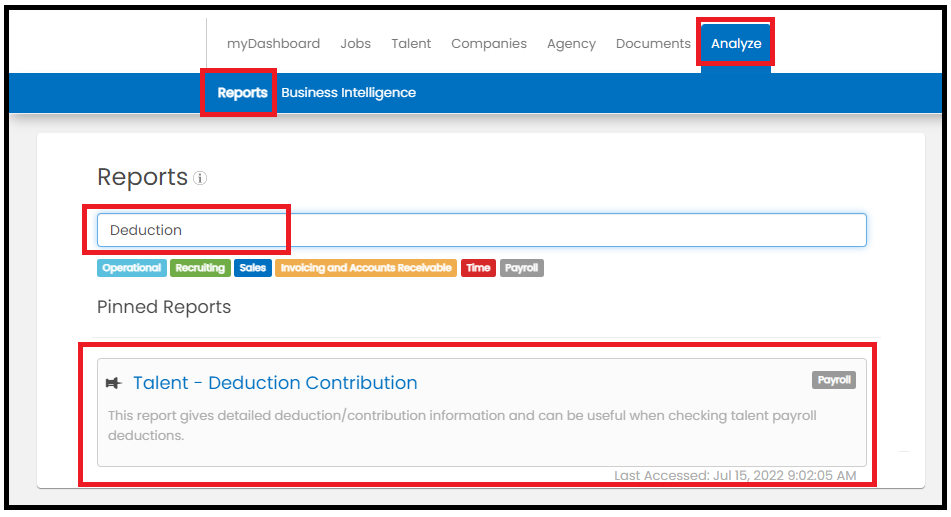This screenshot has height=517, width=951.
Task: Open the Documents menu
Action: [653, 44]
